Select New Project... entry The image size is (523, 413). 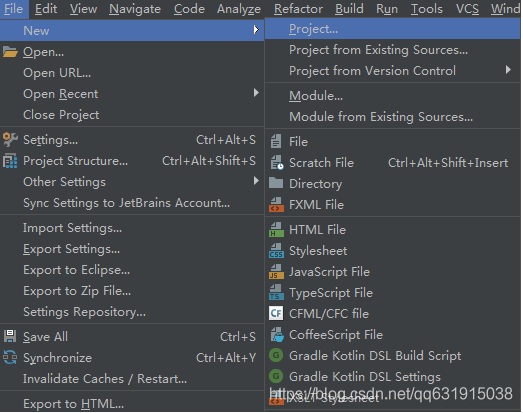coord(393,29)
